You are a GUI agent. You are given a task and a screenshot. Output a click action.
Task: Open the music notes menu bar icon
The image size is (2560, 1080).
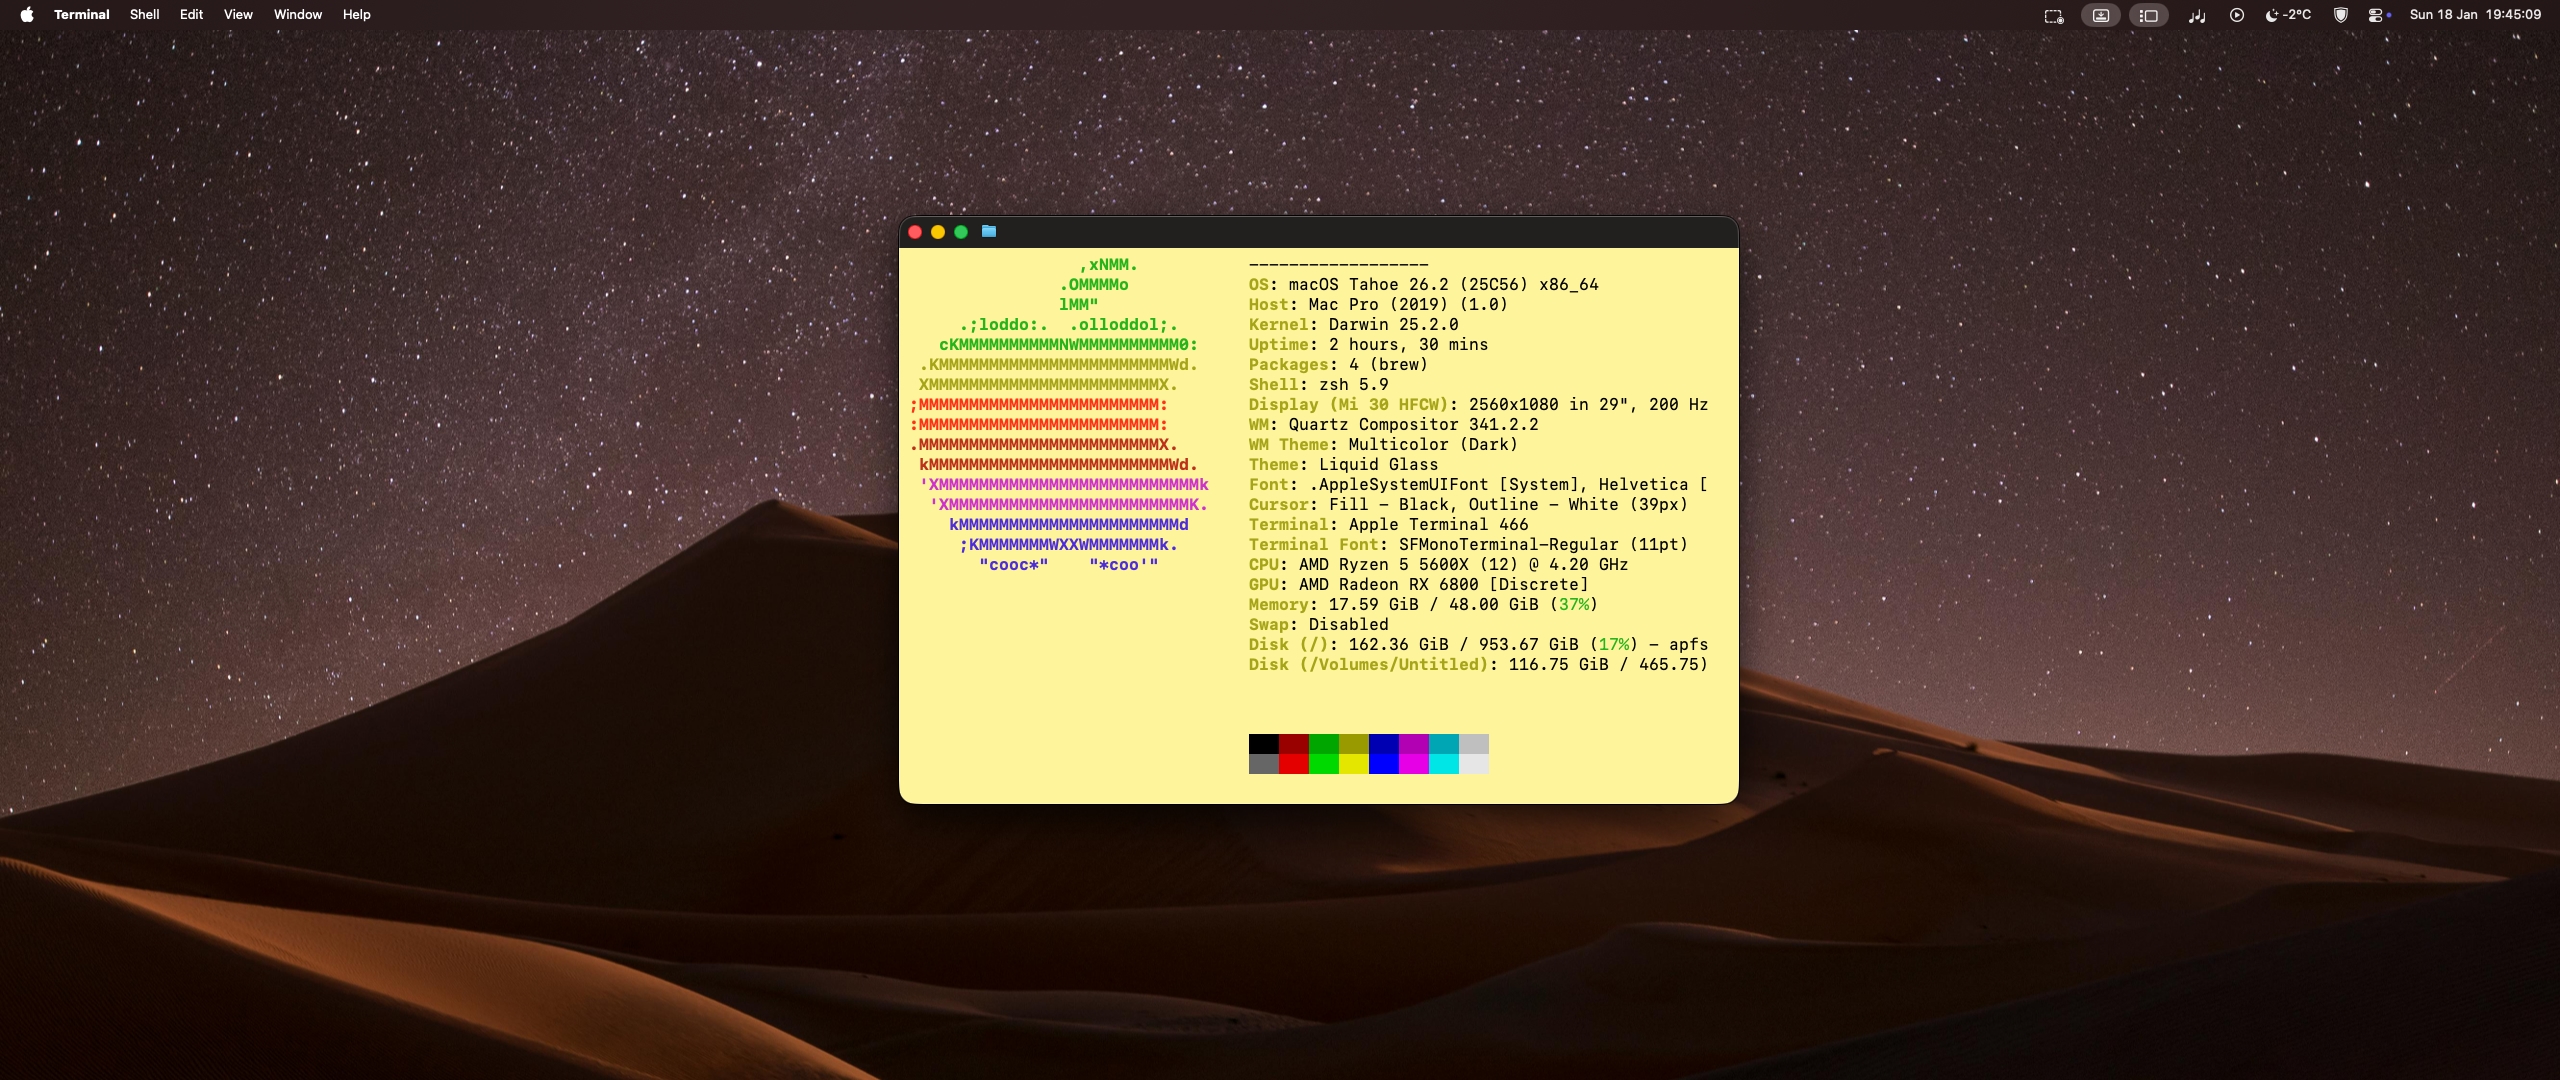click(x=2196, y=15)
